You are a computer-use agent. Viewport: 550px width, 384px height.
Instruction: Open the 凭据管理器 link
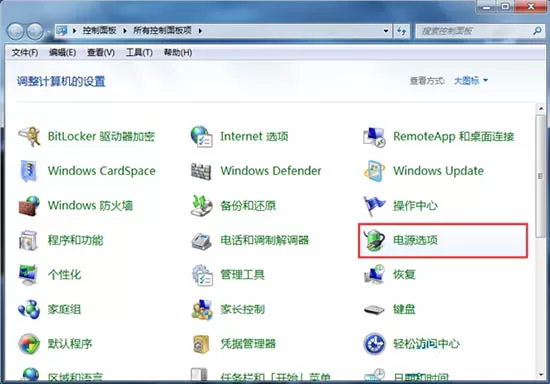click(x=248, y=344)
